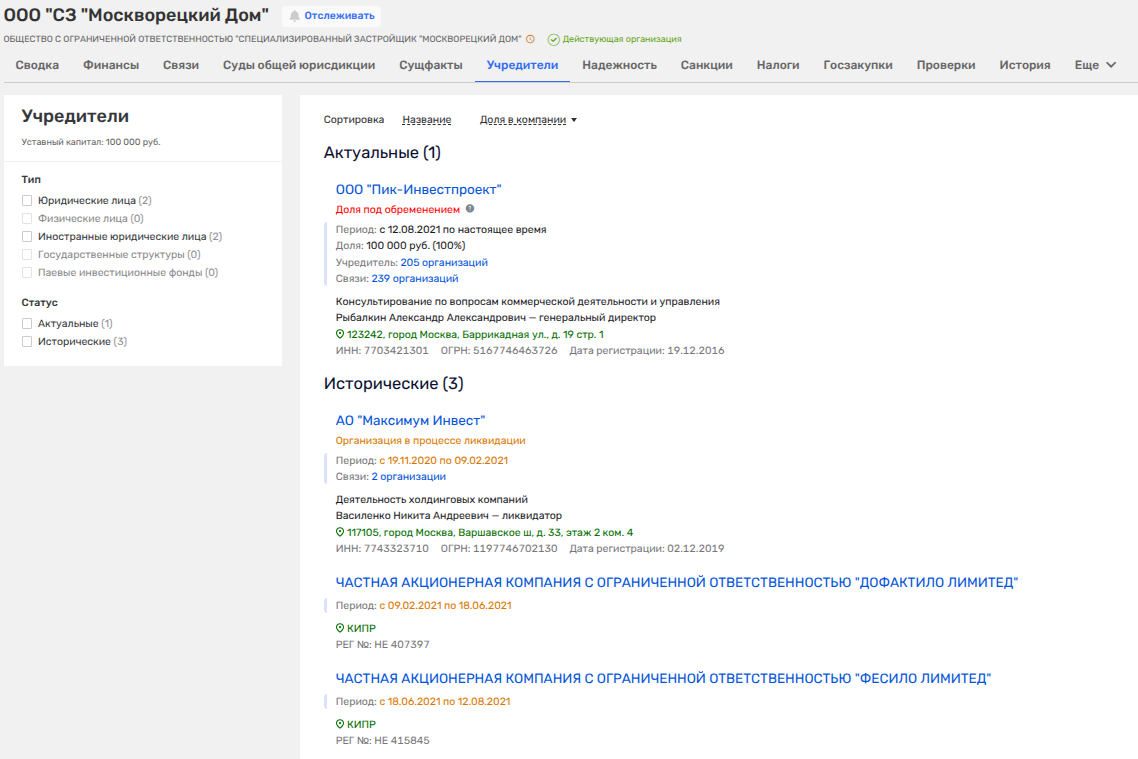
Task: Click map pin icon beside Варшавское ш. address
Action: tap(340, 533)
